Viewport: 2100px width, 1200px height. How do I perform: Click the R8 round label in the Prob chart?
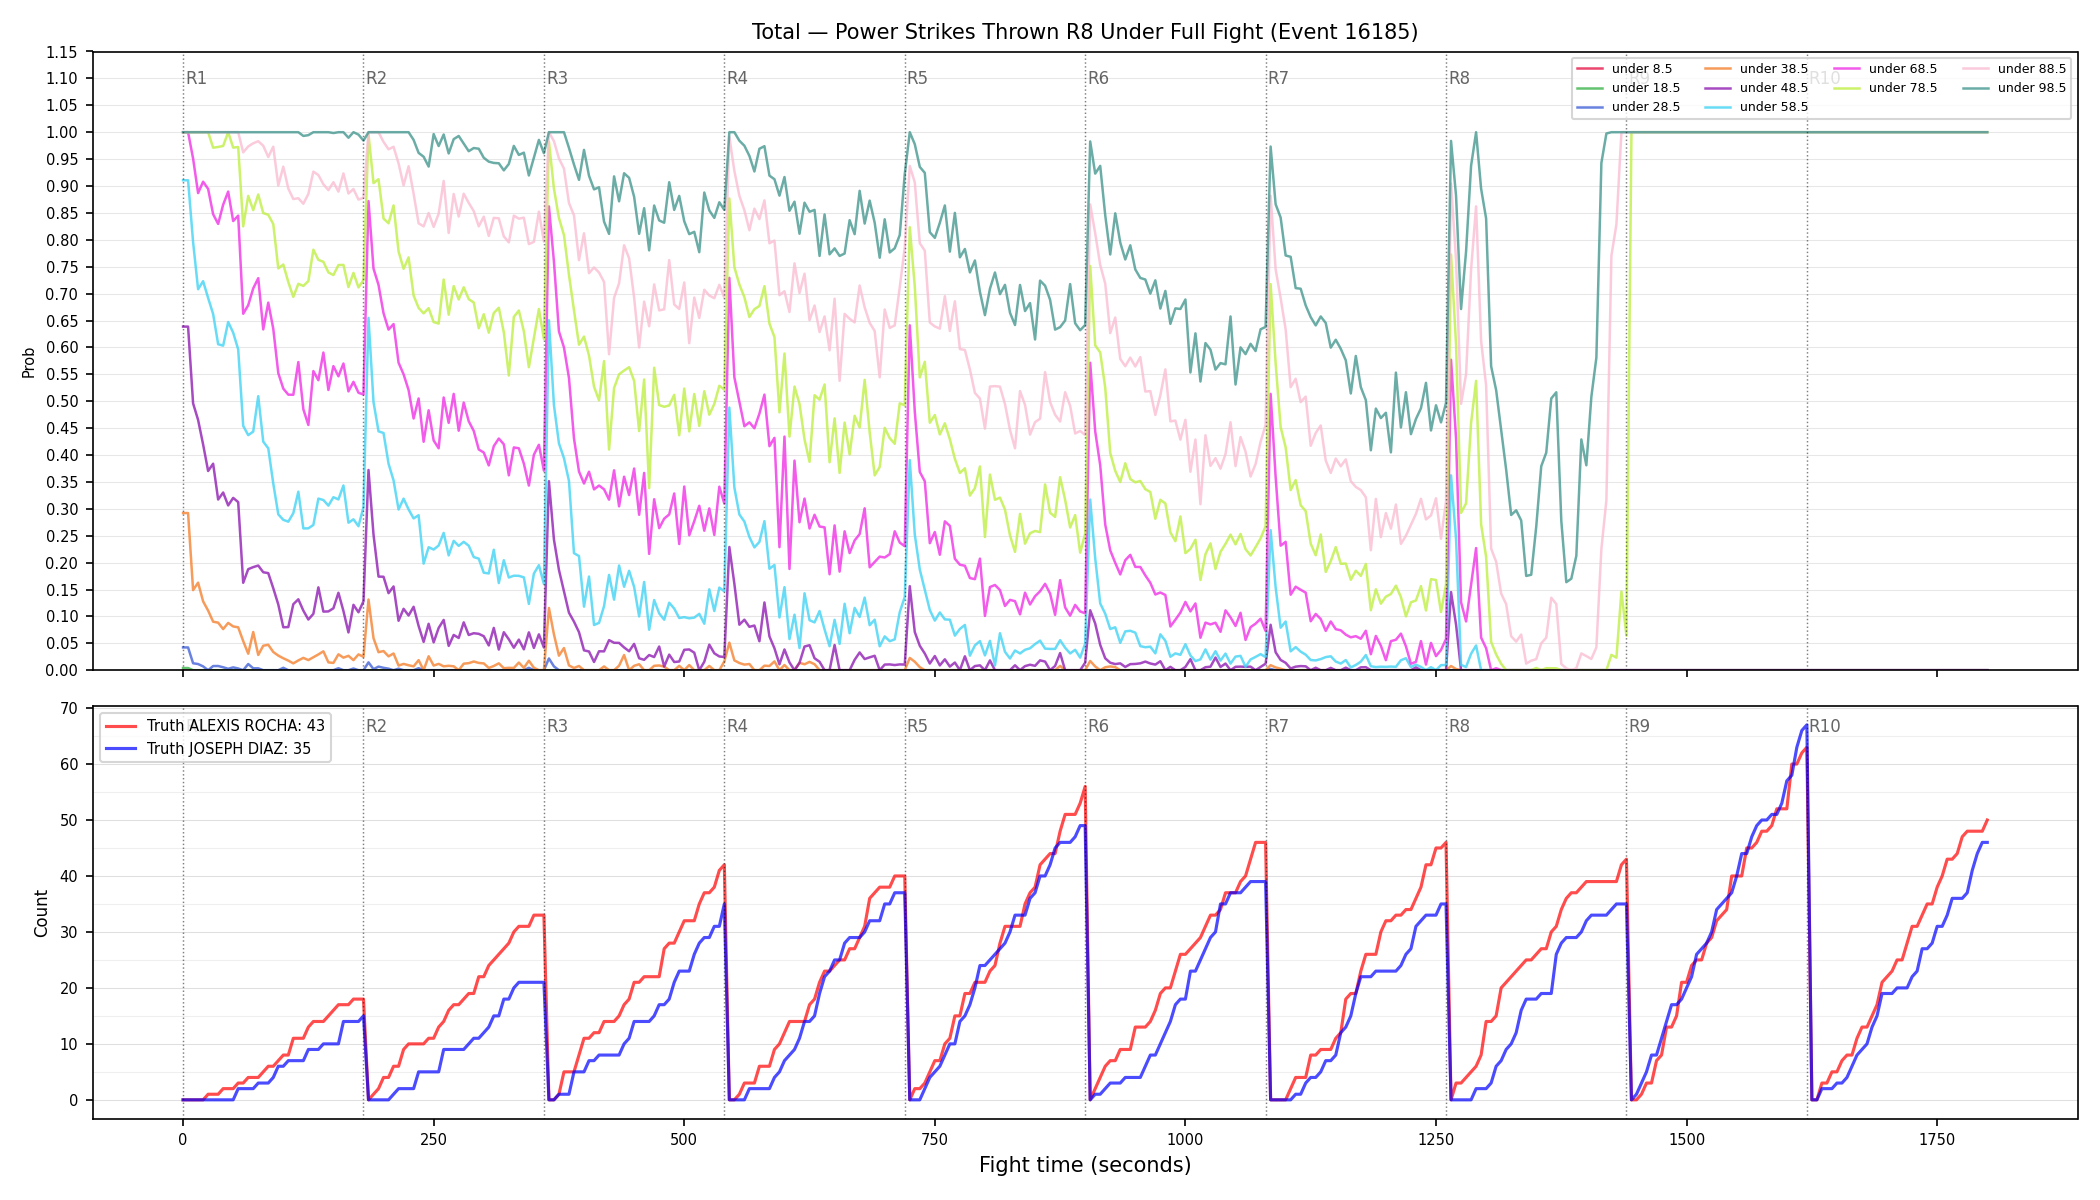point(1459,78)
